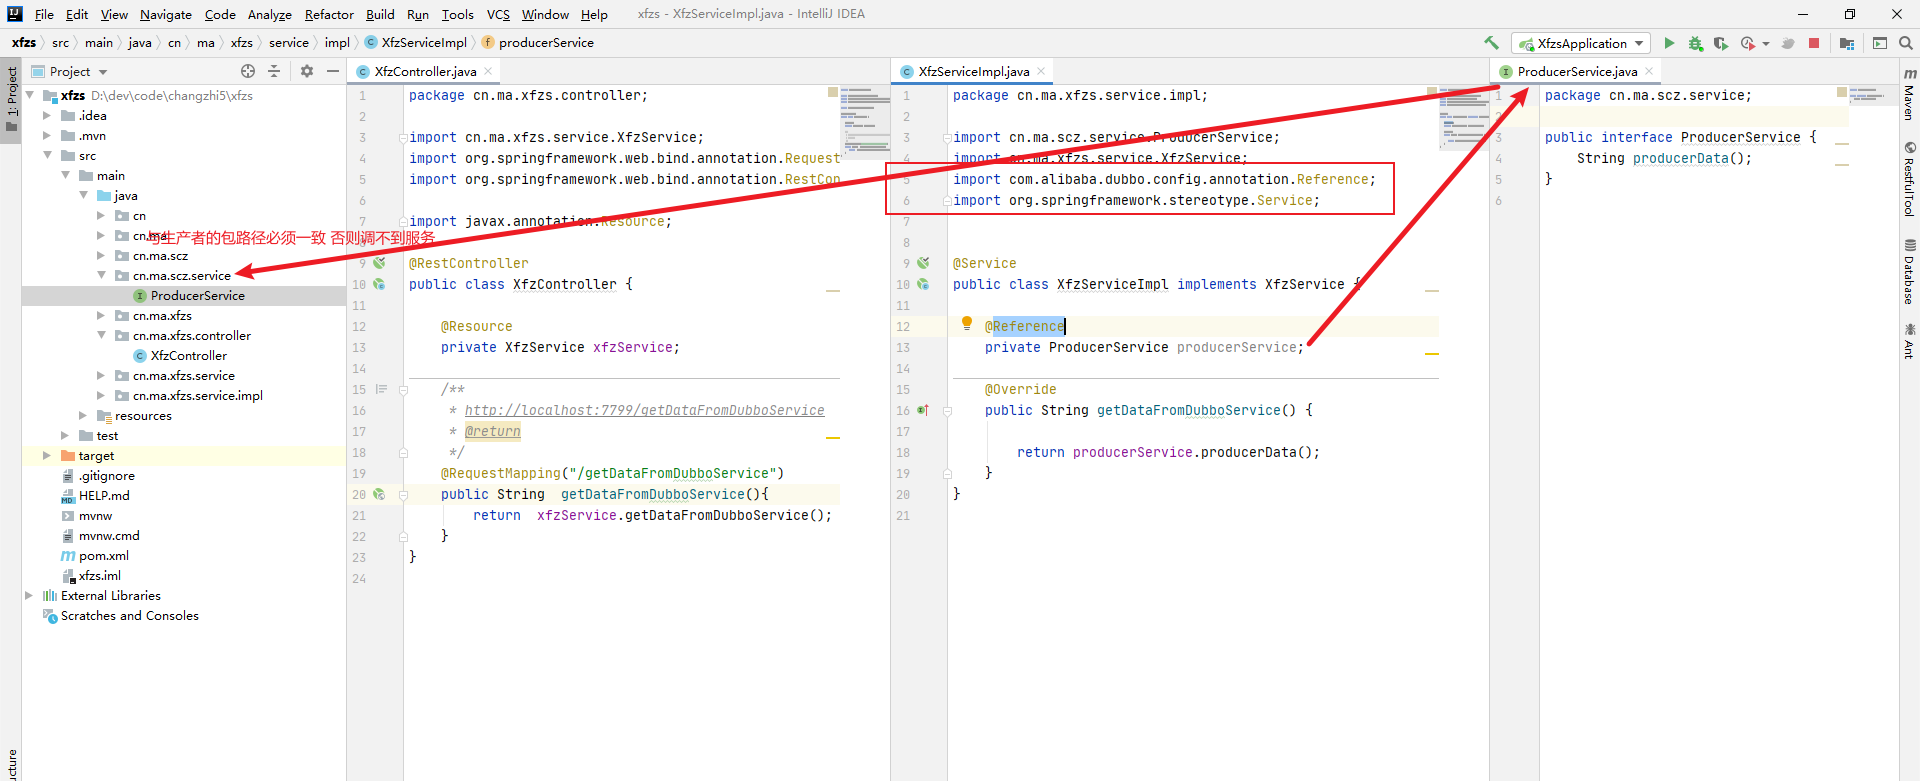Open Project panel settings gear
Screen dimensions: 1920x781
[307, 71]
